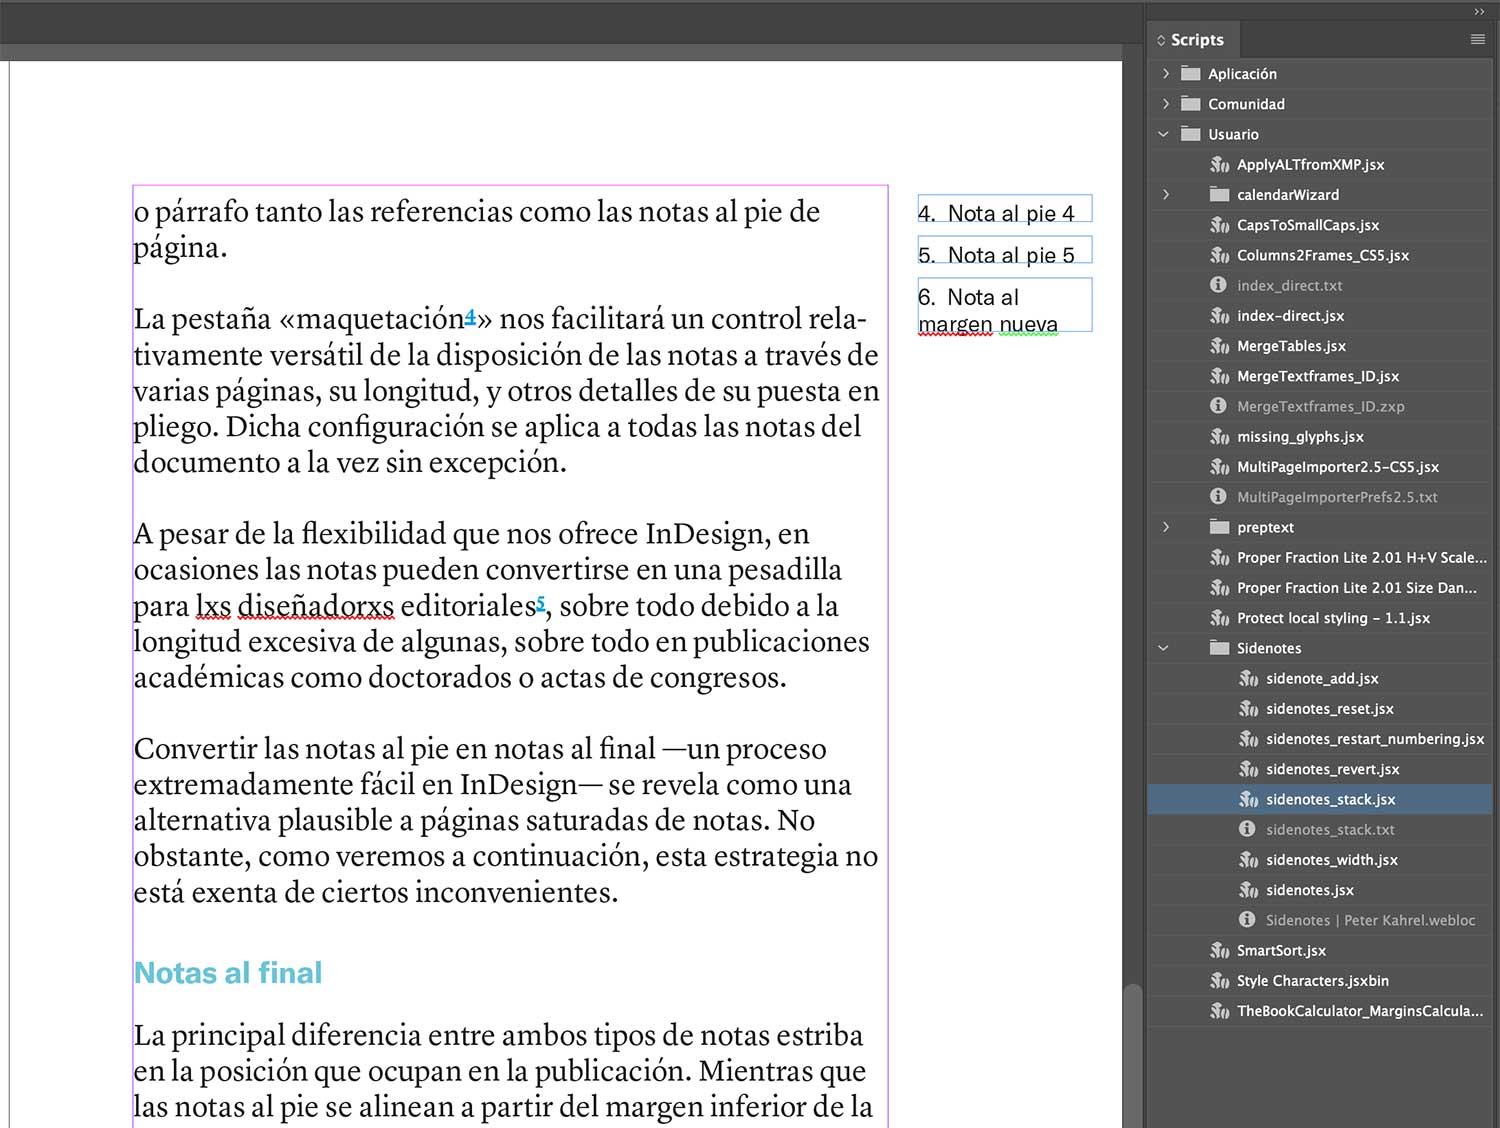Screen dimensions: 1500x1128
Task: Click the sidenote_add.jsx script icon
Action: (1250, 678)
